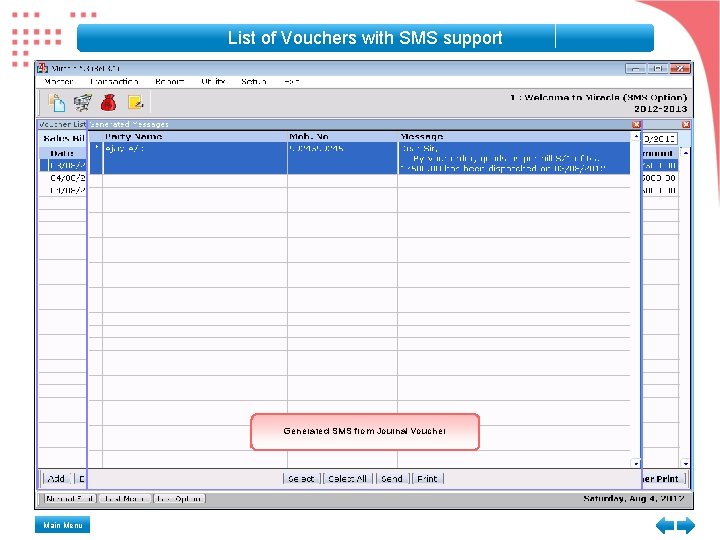Open the documents copy toolbar icon
Screen dimensions: 720x540
pos(57,103)
